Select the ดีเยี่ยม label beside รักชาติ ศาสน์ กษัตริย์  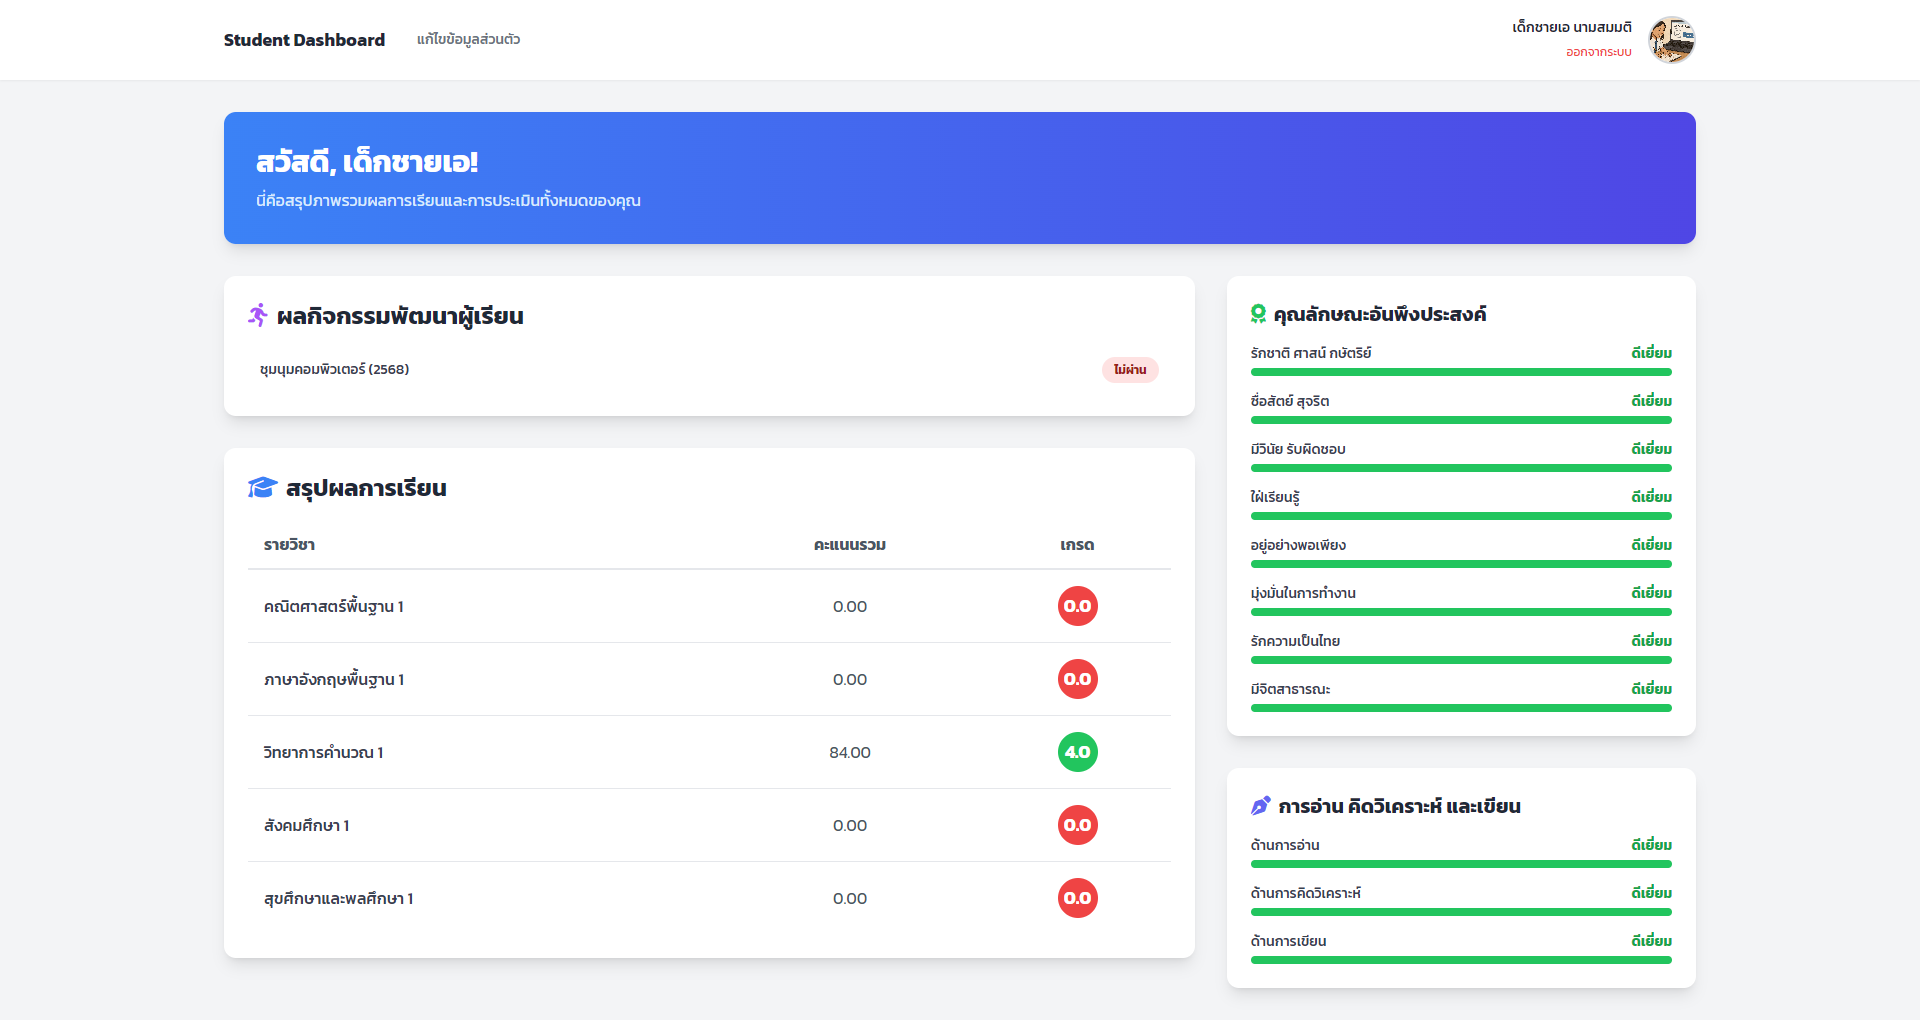(x=1650, y=352)
